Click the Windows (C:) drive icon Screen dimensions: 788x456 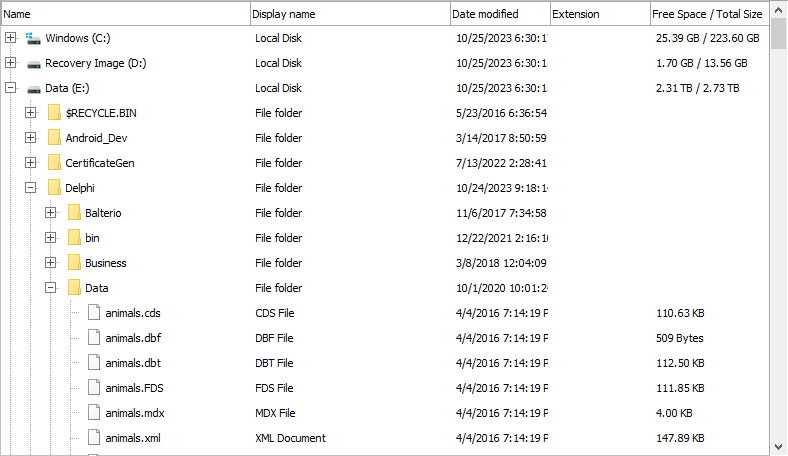pyautogui.click(x=33, y=38)
